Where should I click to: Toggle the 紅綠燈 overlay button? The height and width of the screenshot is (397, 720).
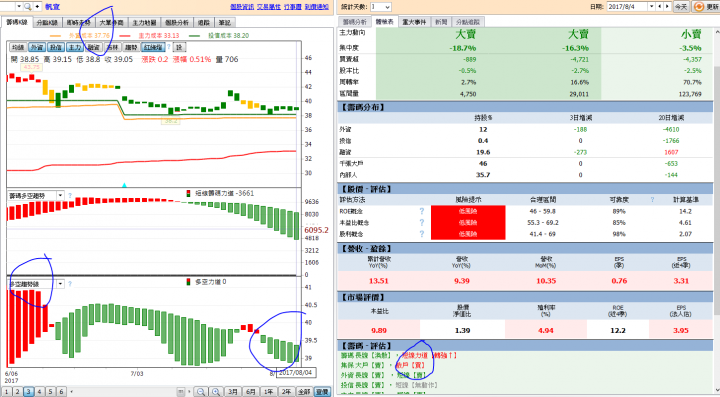coord(153,47)
